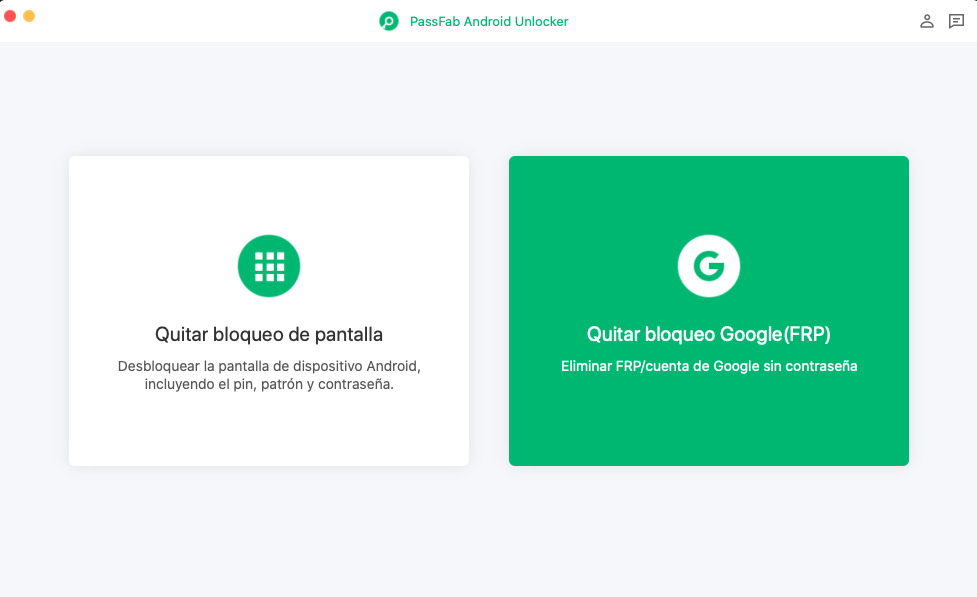
Task: Click the white circle around the Google logo
Action: [708, 265]
